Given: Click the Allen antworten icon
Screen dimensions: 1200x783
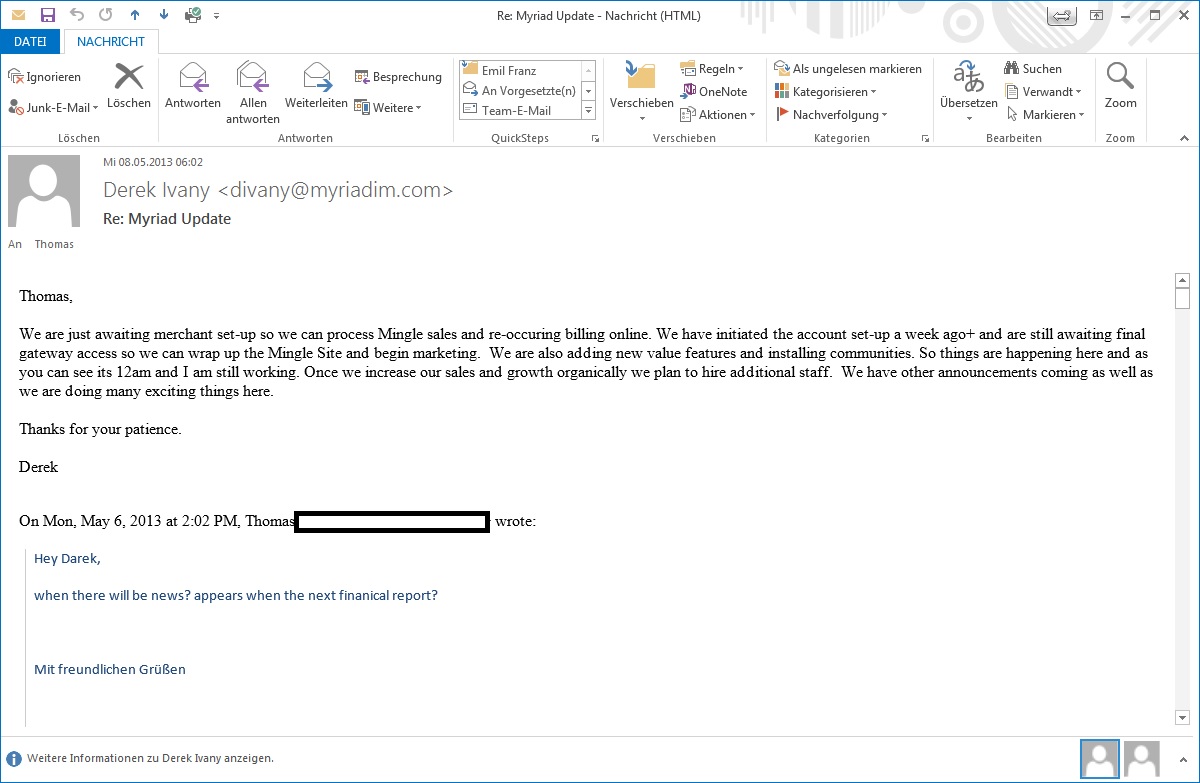Looking at the screenshot, I should point(252,88).
